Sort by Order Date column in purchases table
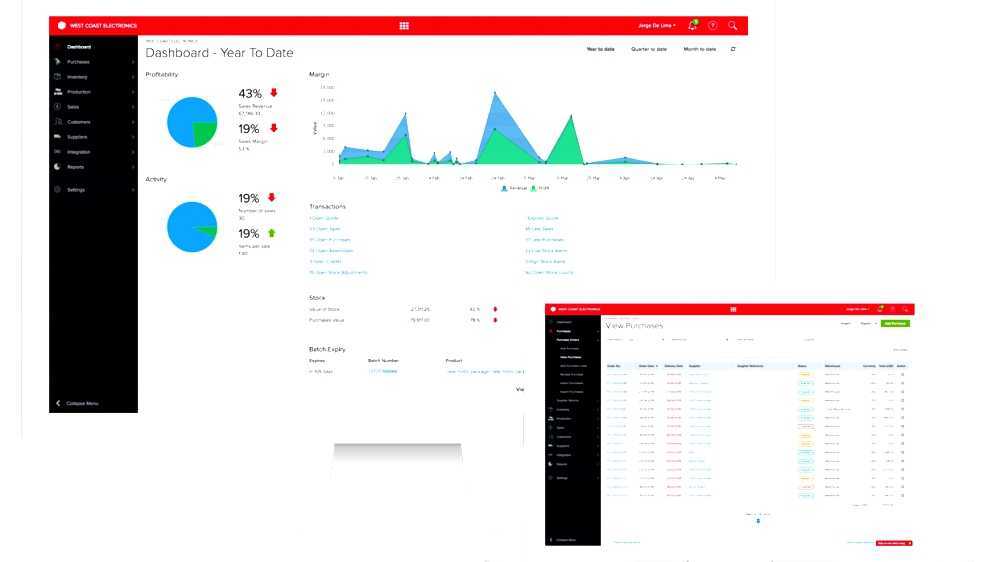The width and height of the screenshot is (1000, 562). (647, 366)
